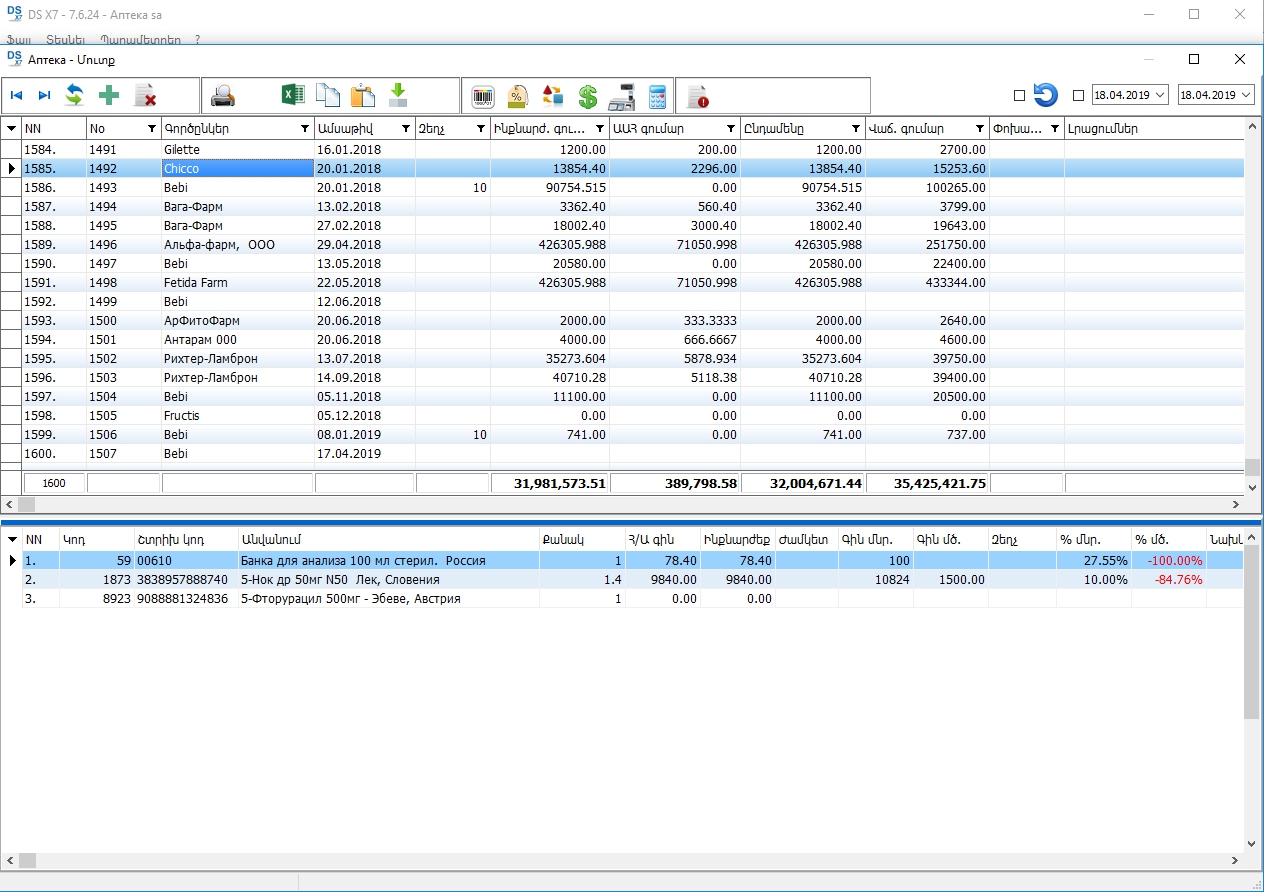Image resolution: width=1264 pixels, height=892 pixels.
Task: Open filter arrow on Զեղչ column
Action: (481, 129)
